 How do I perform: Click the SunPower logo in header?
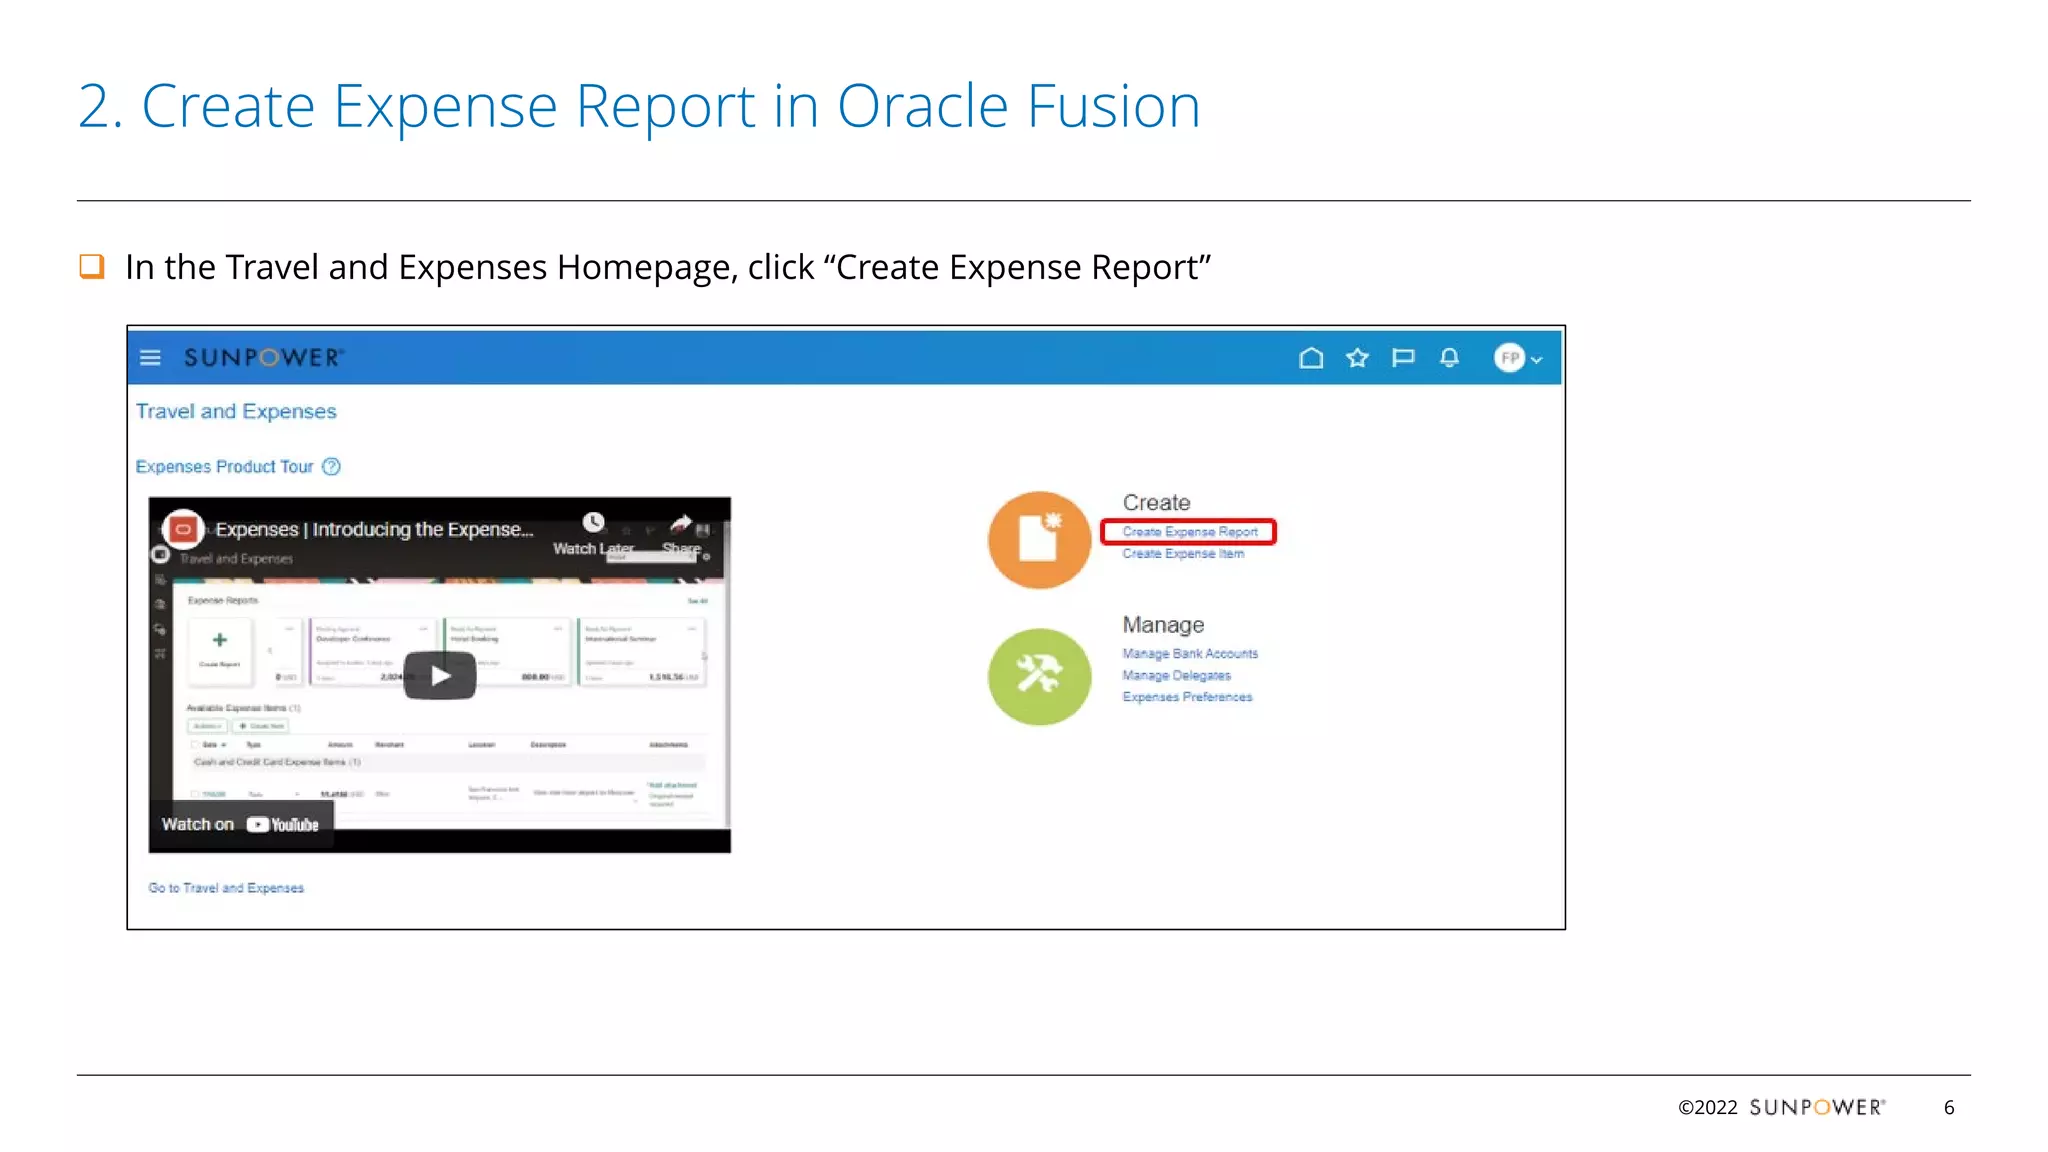[x=264, y=358]
